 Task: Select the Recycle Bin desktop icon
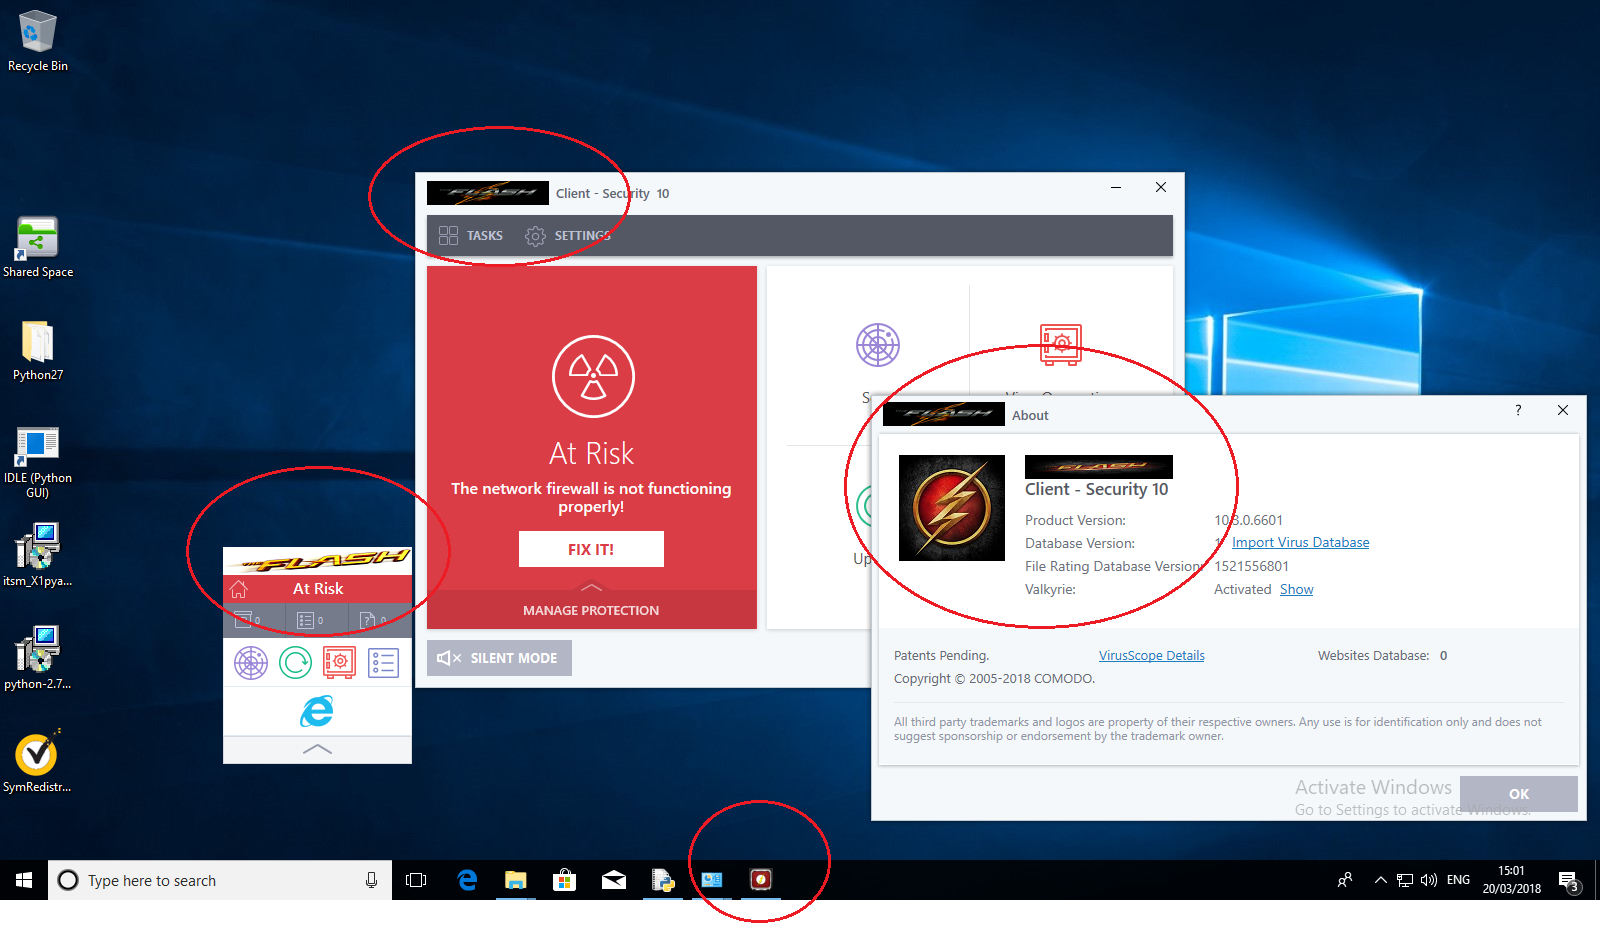click(x=38, y=41)
